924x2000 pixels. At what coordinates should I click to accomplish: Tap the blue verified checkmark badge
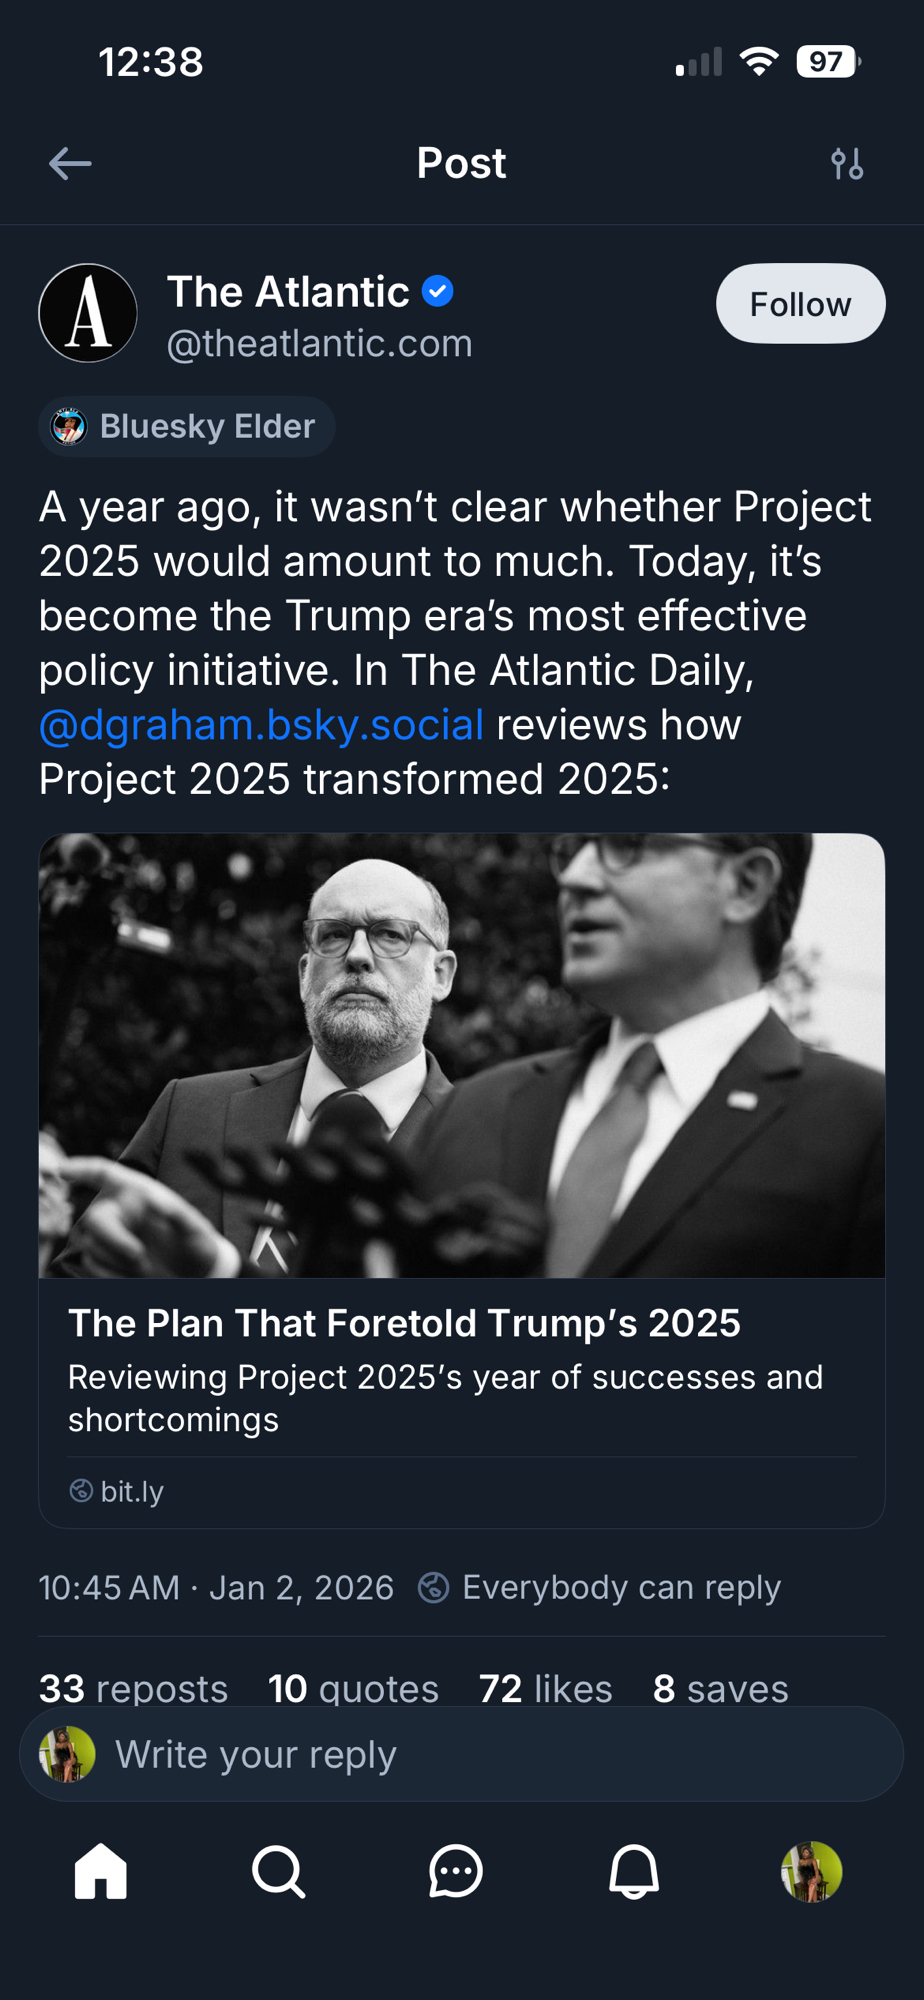click(438, 292)
